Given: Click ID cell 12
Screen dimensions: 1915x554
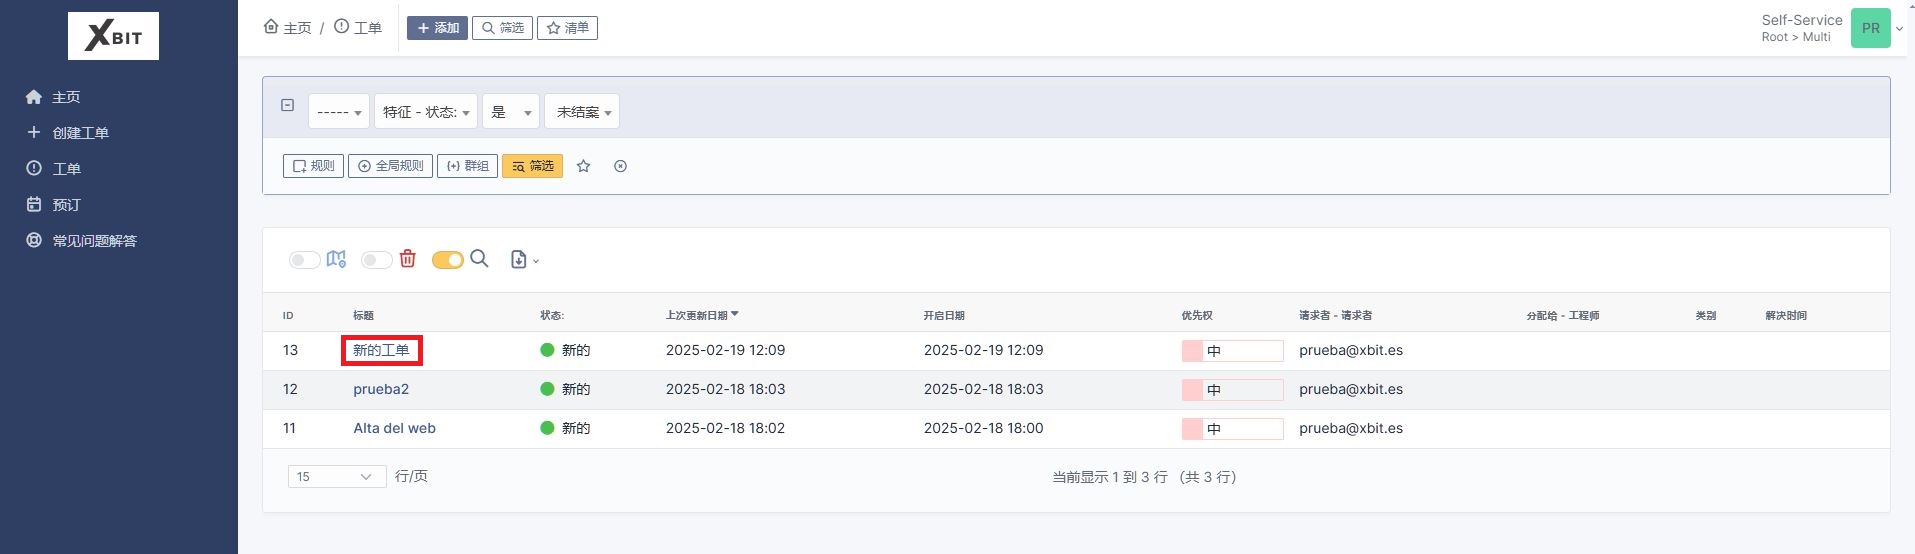Looking at the screenshot, I should pos(290,390).
